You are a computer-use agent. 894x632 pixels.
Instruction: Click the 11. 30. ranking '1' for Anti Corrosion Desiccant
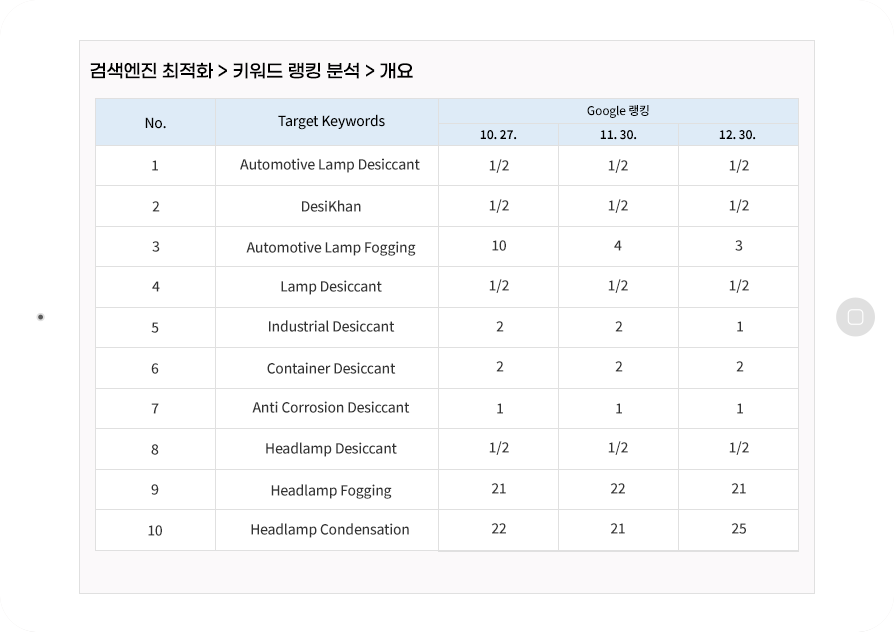click(619, 409)
